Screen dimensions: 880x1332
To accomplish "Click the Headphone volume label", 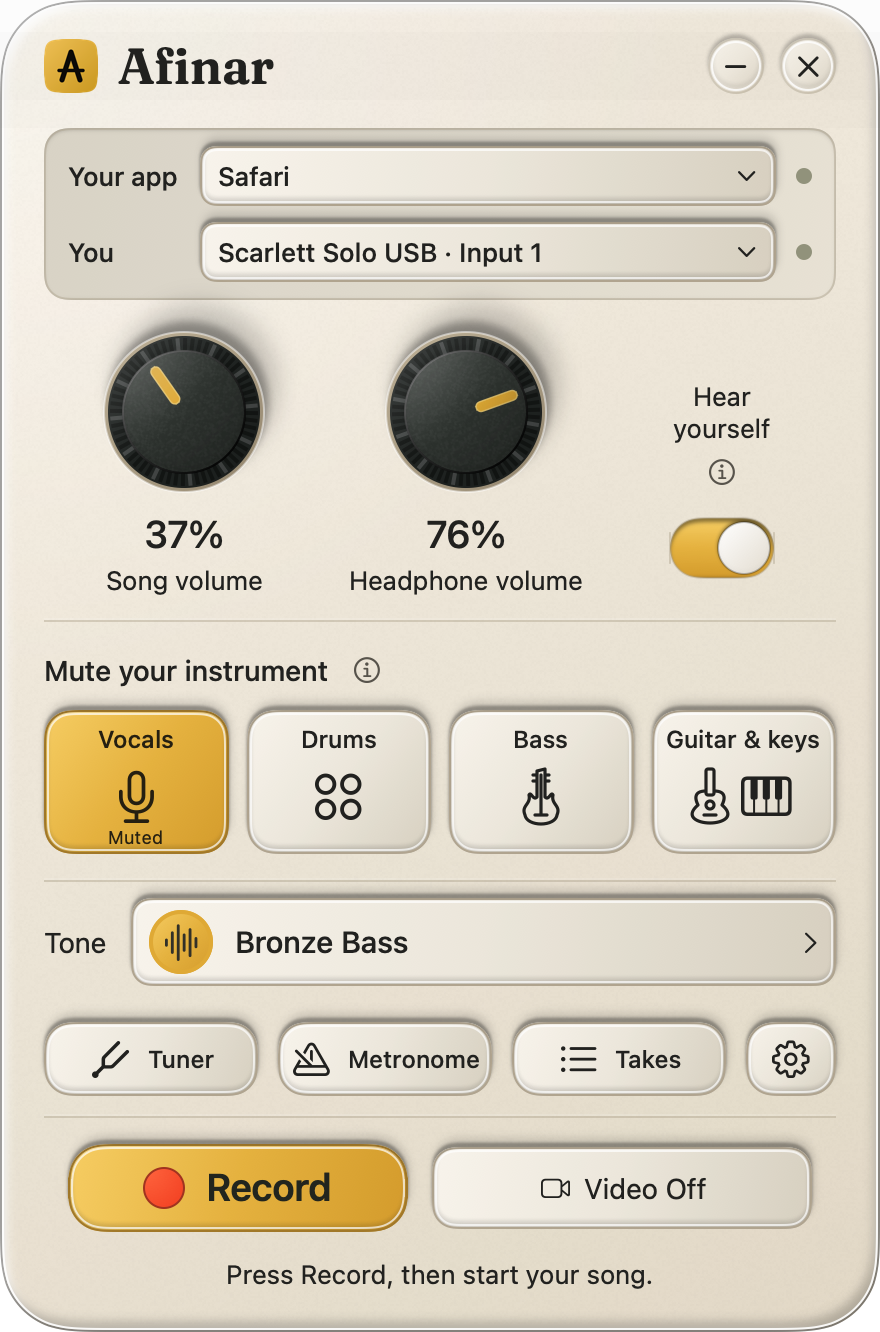I will (x=466, y=581).
